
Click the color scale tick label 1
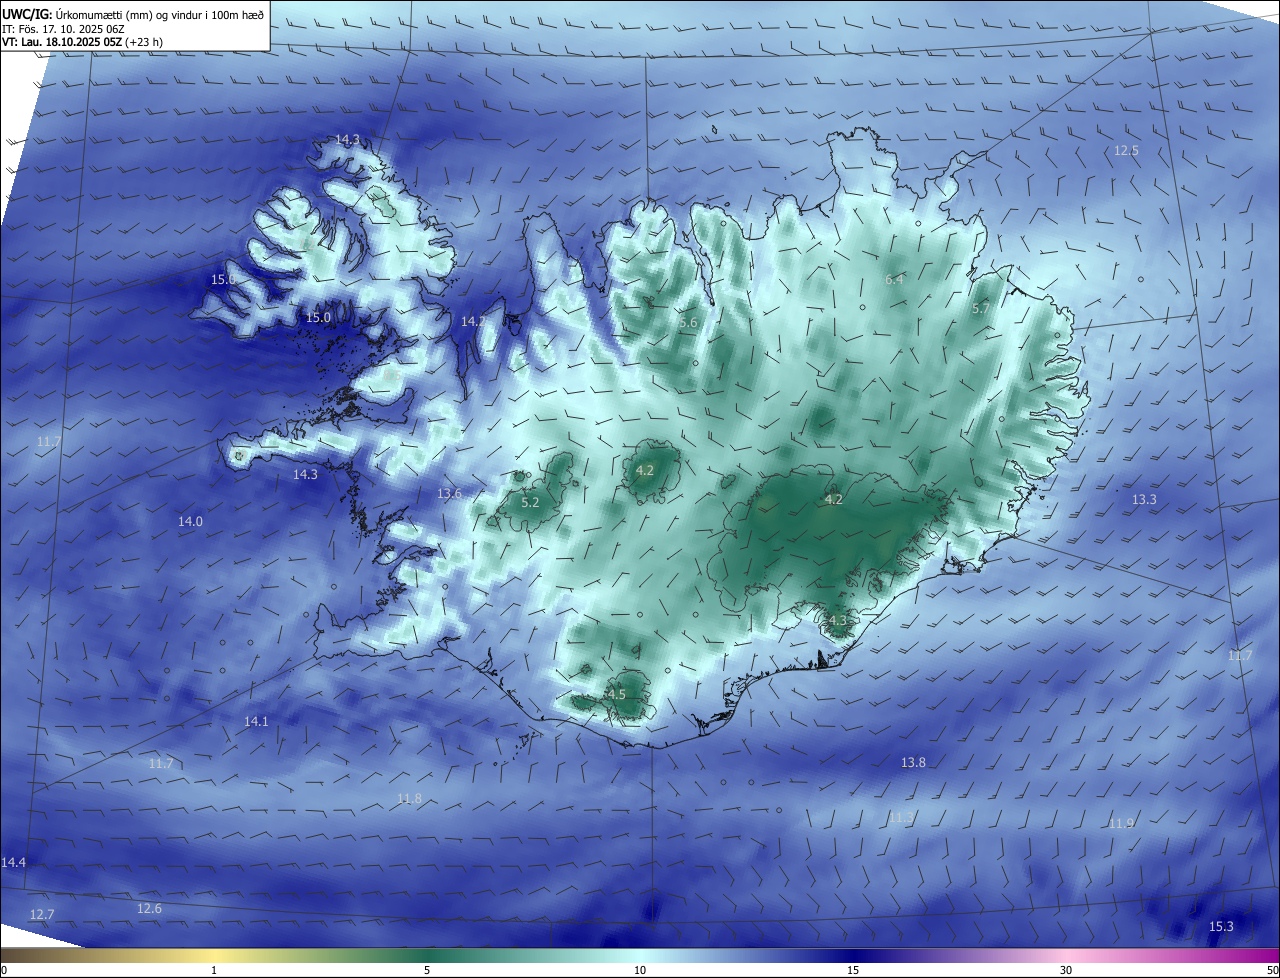click(214, 970)
